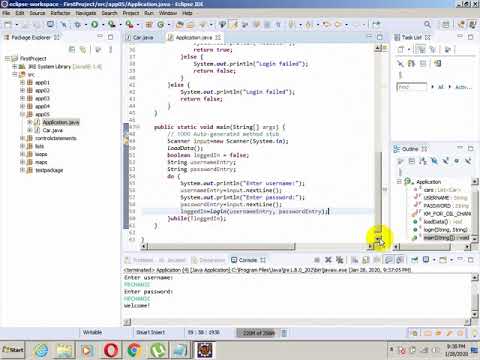The image size is (480, 360).
Task: Collapse the FirstProject tree node
Action: tap(7, 58)
